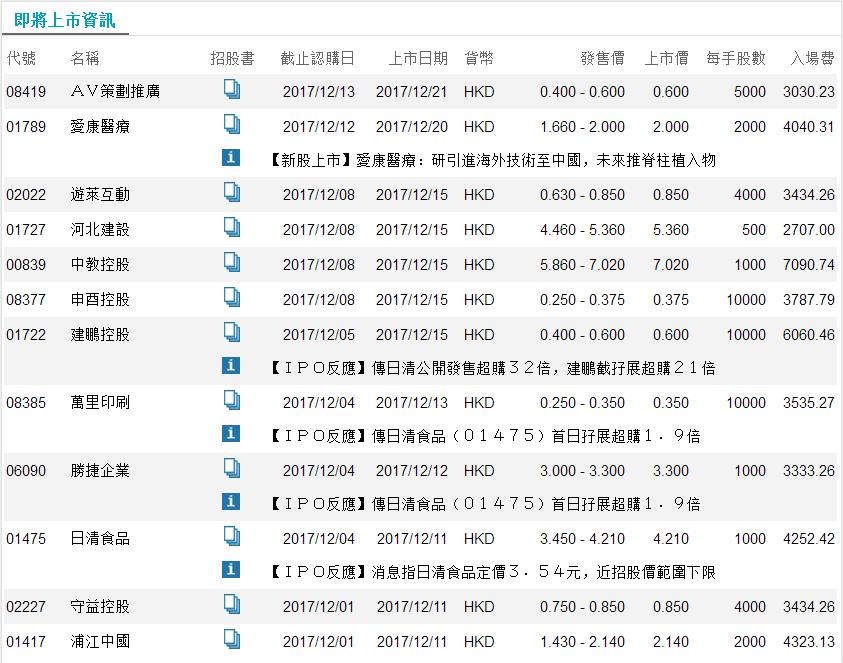The height and width of the screenshot is (663, 843).
Task: Click the info icon below 勝捷企業
Action: (x=231, y=503)
